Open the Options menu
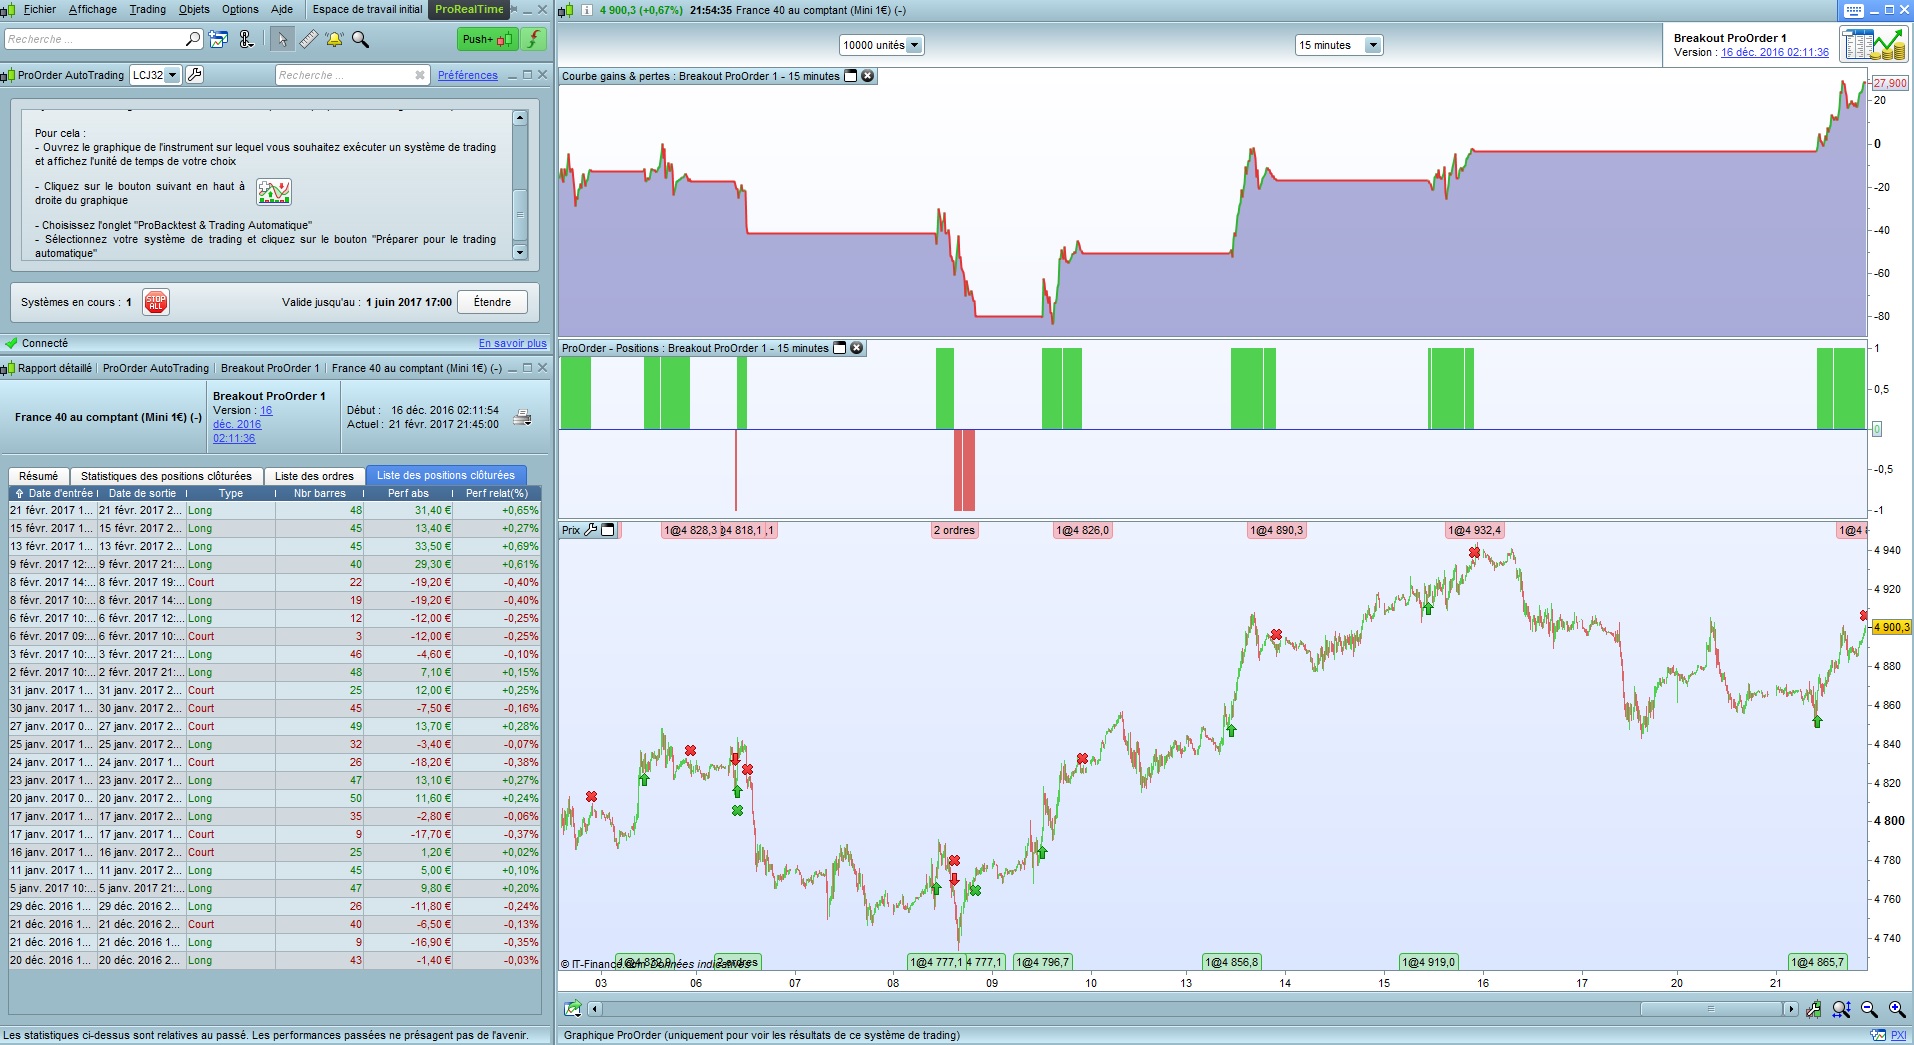 (x=240, y=10)
